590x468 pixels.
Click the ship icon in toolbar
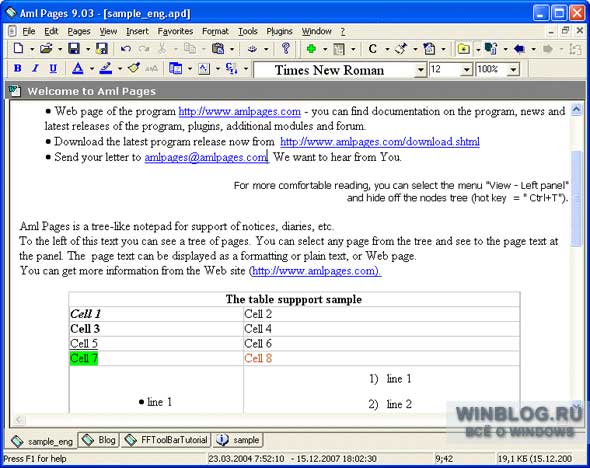(252, 49)
